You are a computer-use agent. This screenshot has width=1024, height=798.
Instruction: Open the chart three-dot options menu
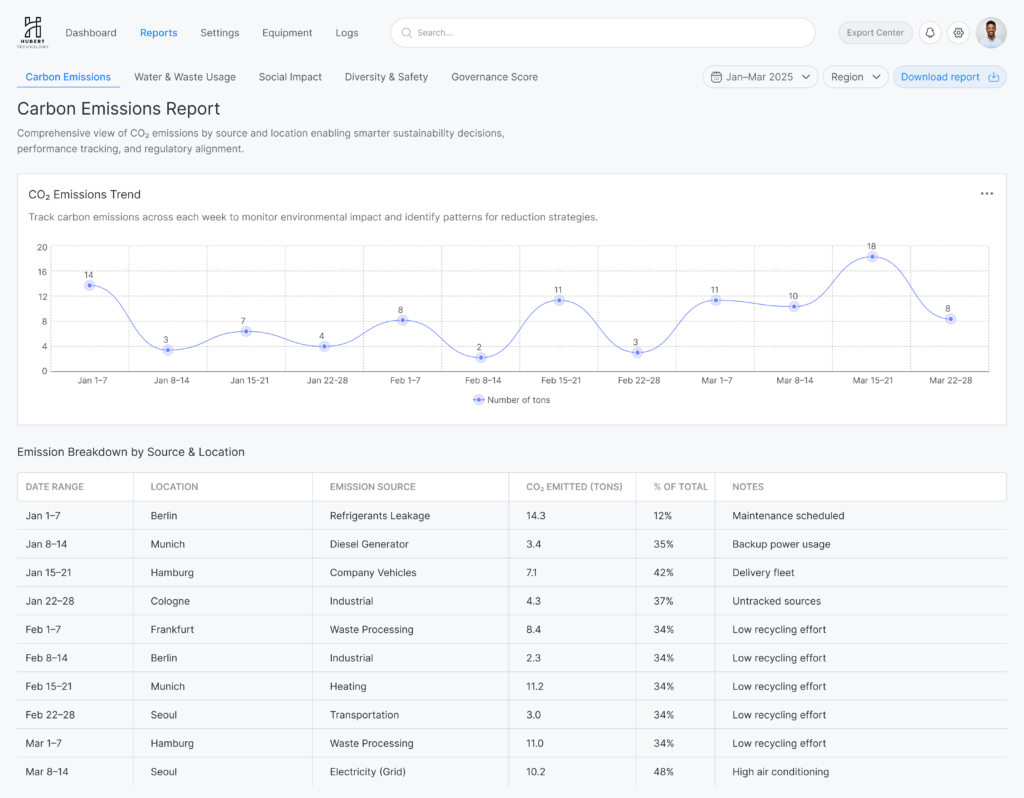pos(987,194)
